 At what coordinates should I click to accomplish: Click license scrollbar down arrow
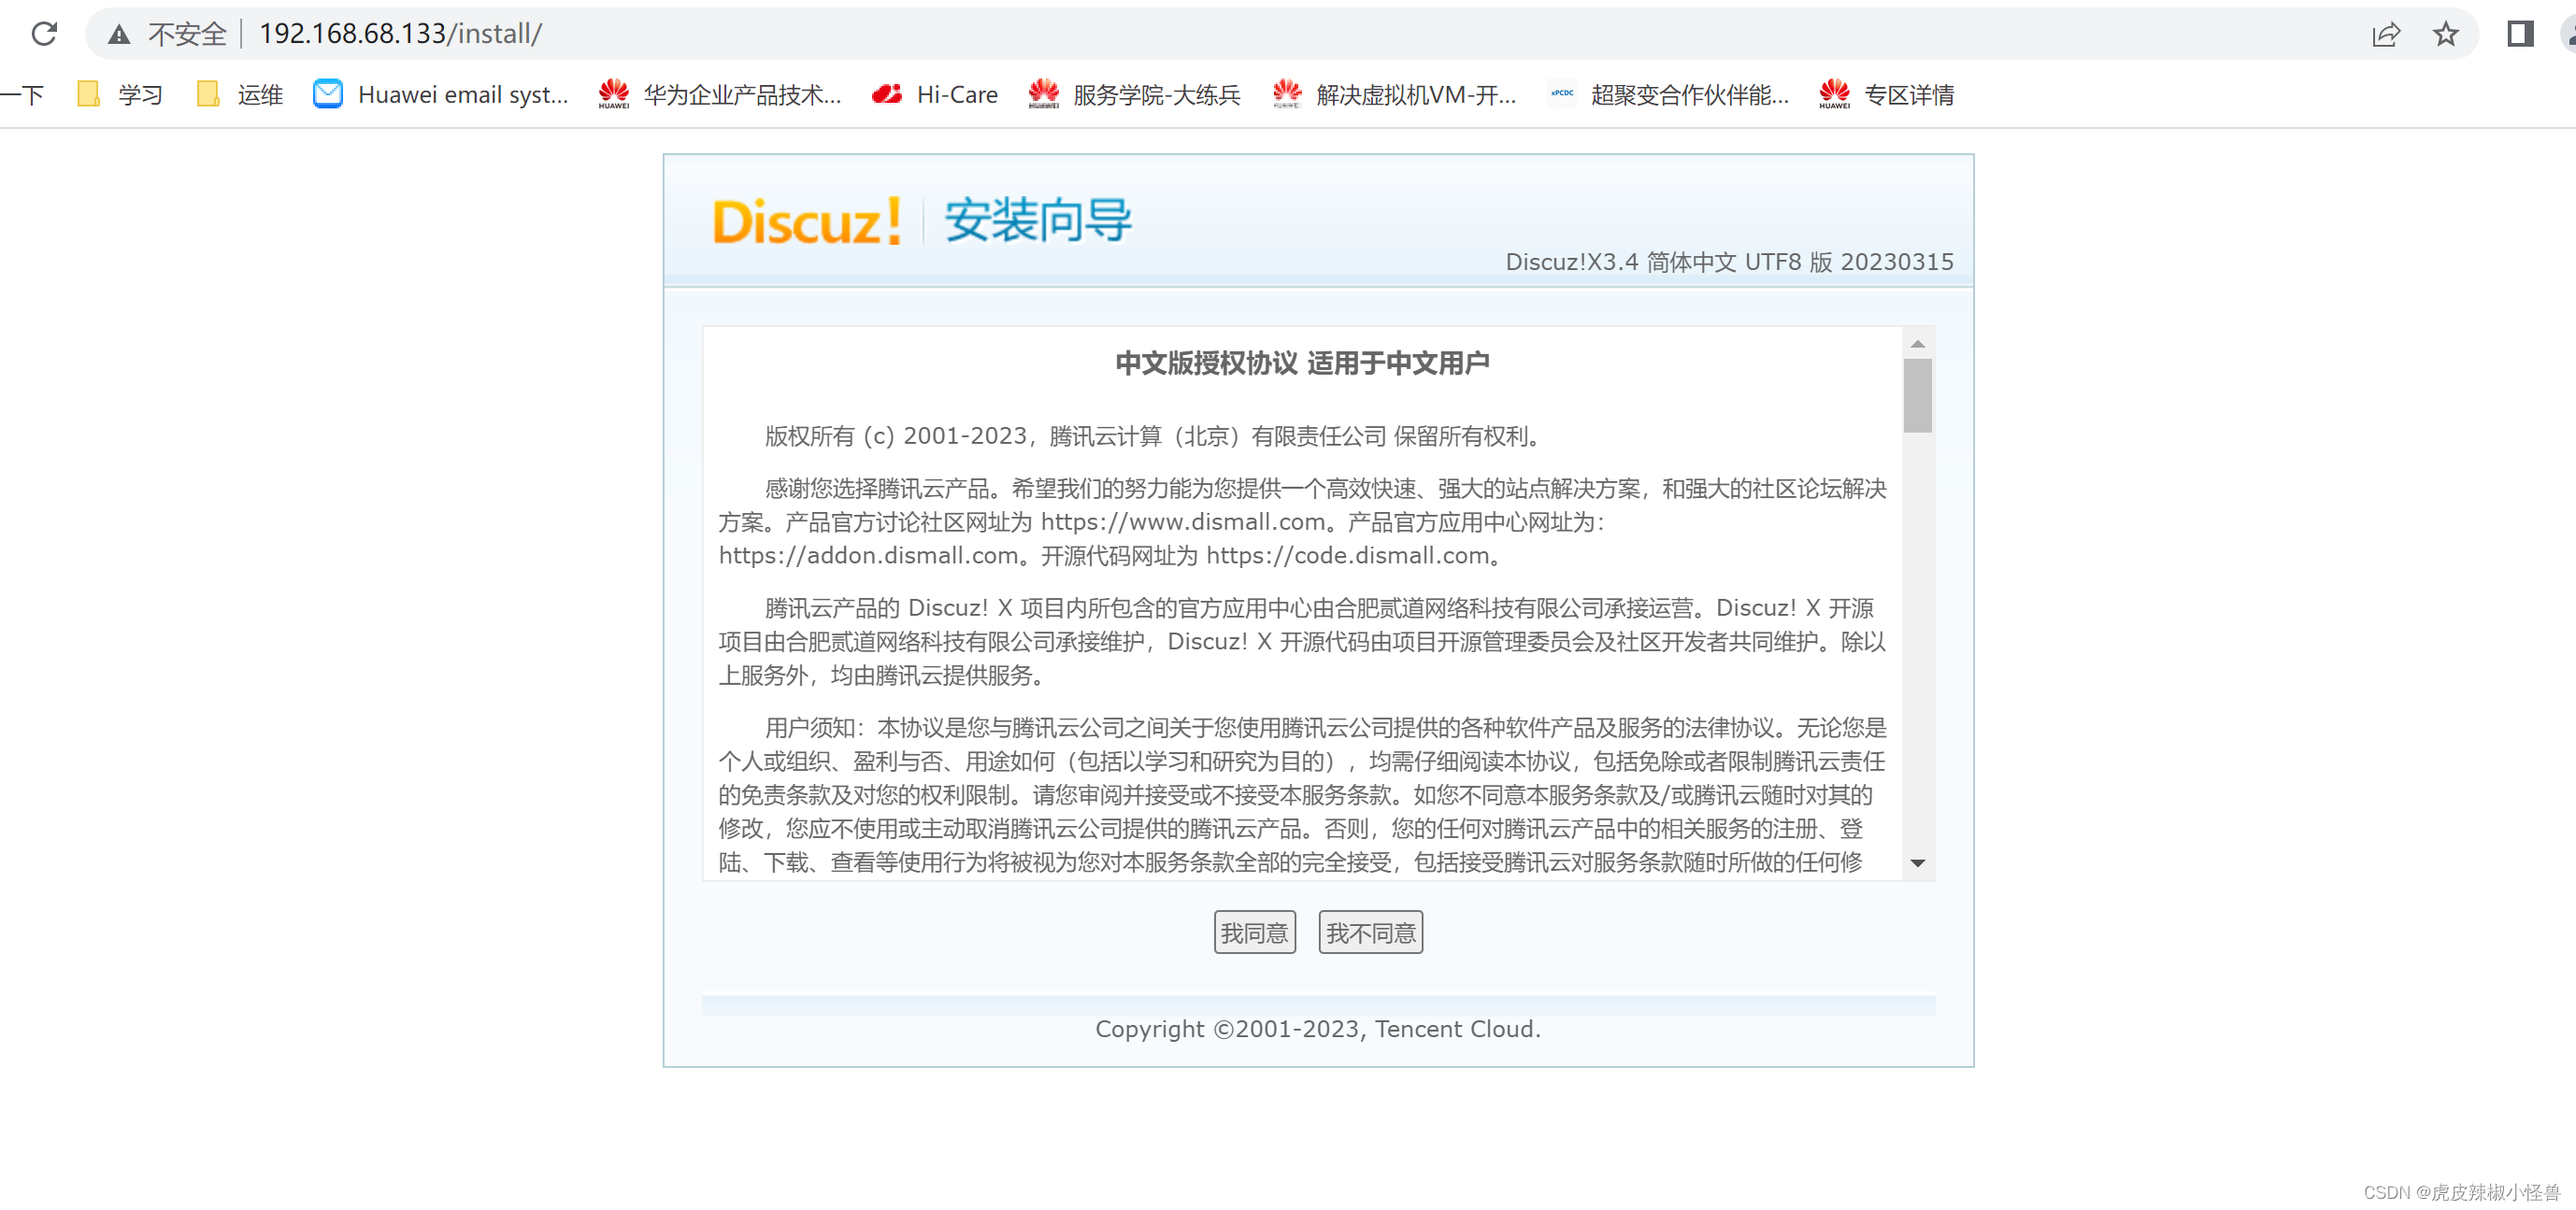(x=1917, y=863)
